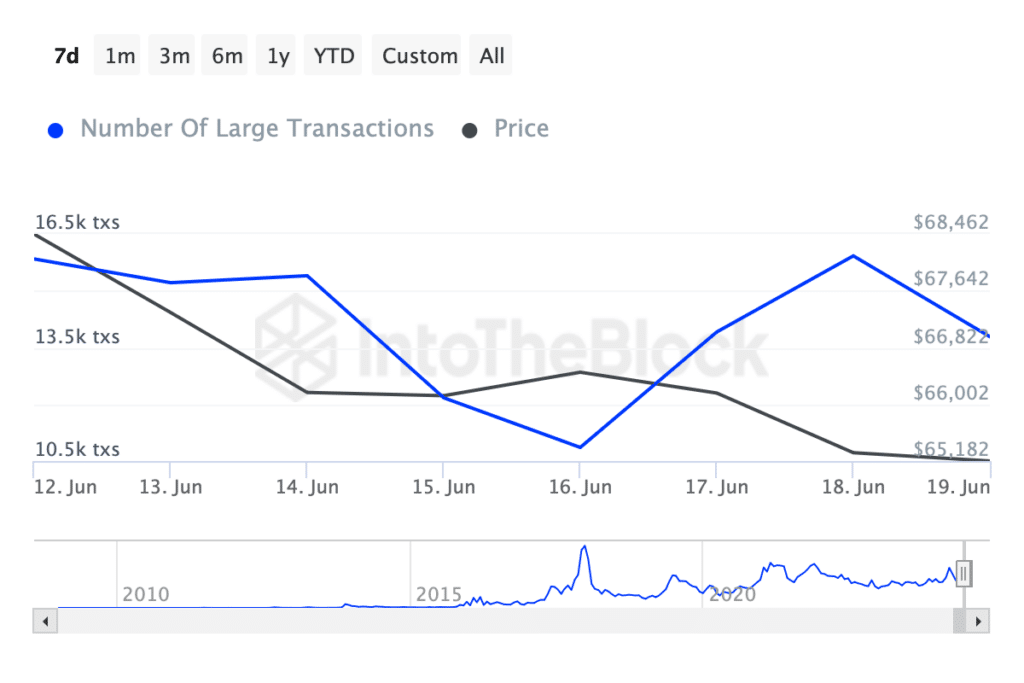Screen dimensions: 1024x683
Task: Click blue line low point at 16 Jun
Action: [580, 447]
